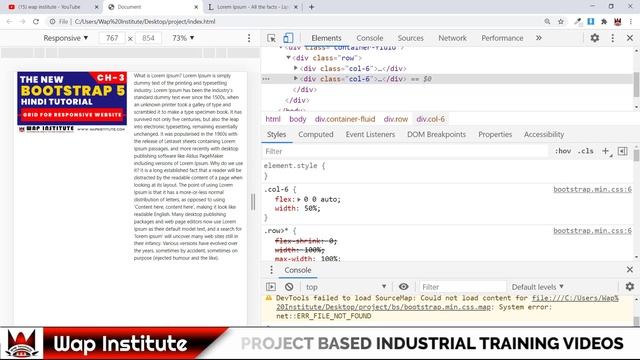Click html in the breadcrumb trail
Screen dimensions: 640x360
click(273, 119)
